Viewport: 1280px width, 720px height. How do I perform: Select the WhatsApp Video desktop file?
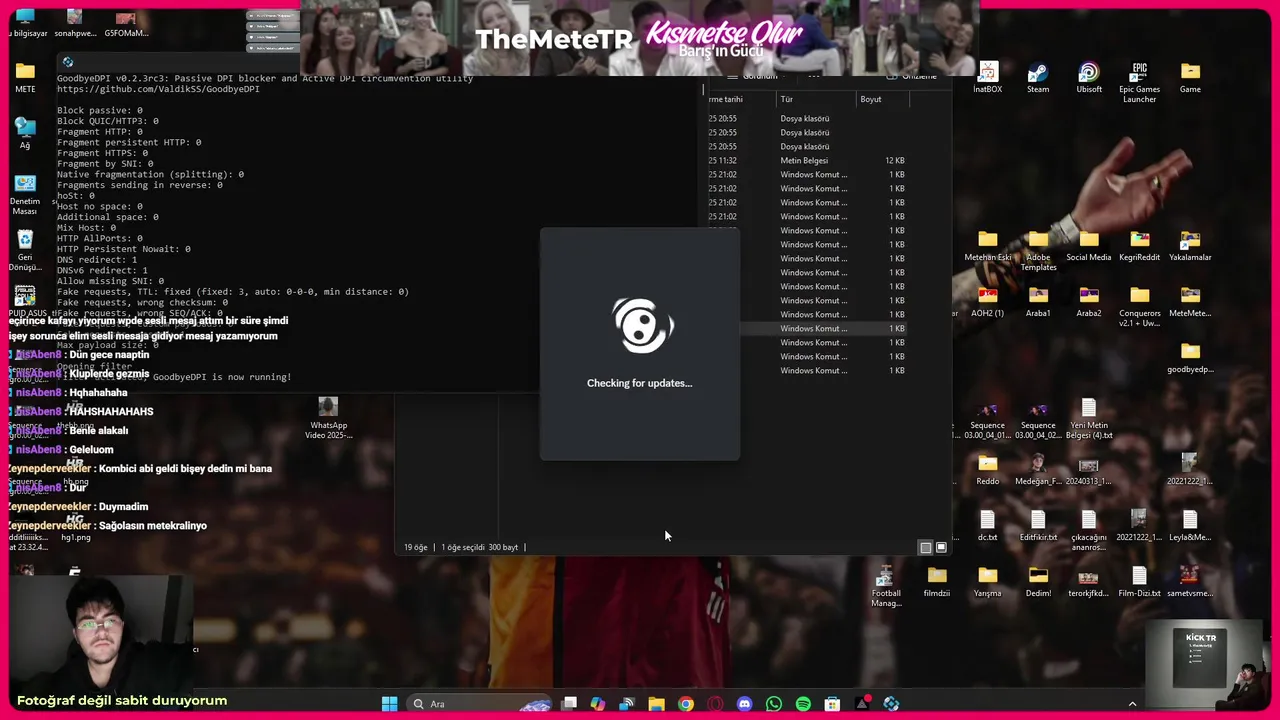coord(328,419)
